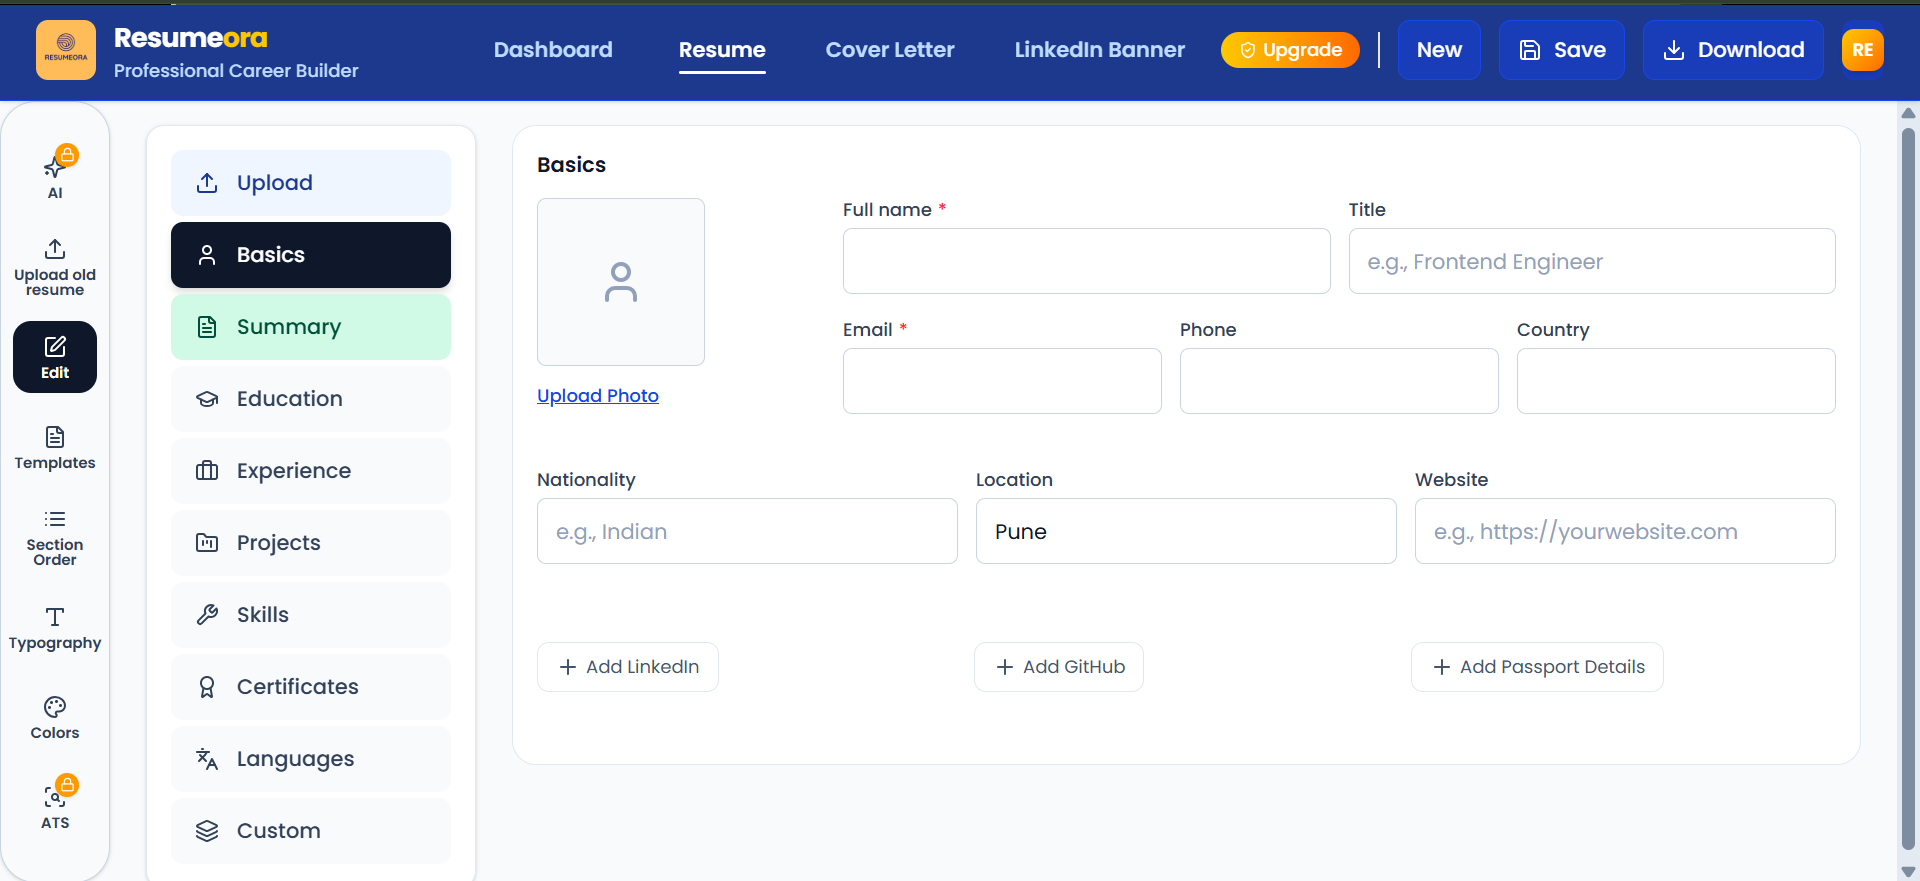Image resolution: width=1920 pixels, height=881 pixels.
Task: Click the Upload Photo link
Action: click(x=598, y=396)
